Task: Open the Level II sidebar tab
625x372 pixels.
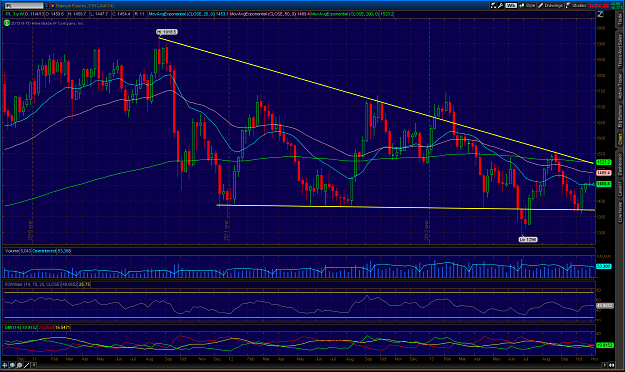Action: (x=620, y=189)
